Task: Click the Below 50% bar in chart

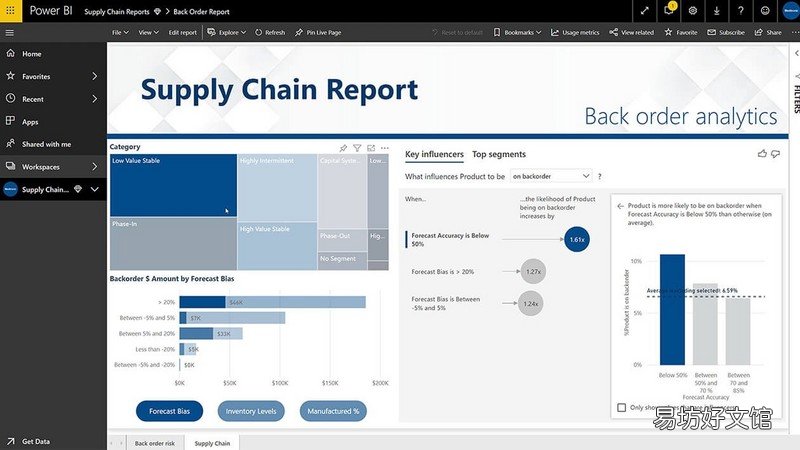Action: coord(672,310)
